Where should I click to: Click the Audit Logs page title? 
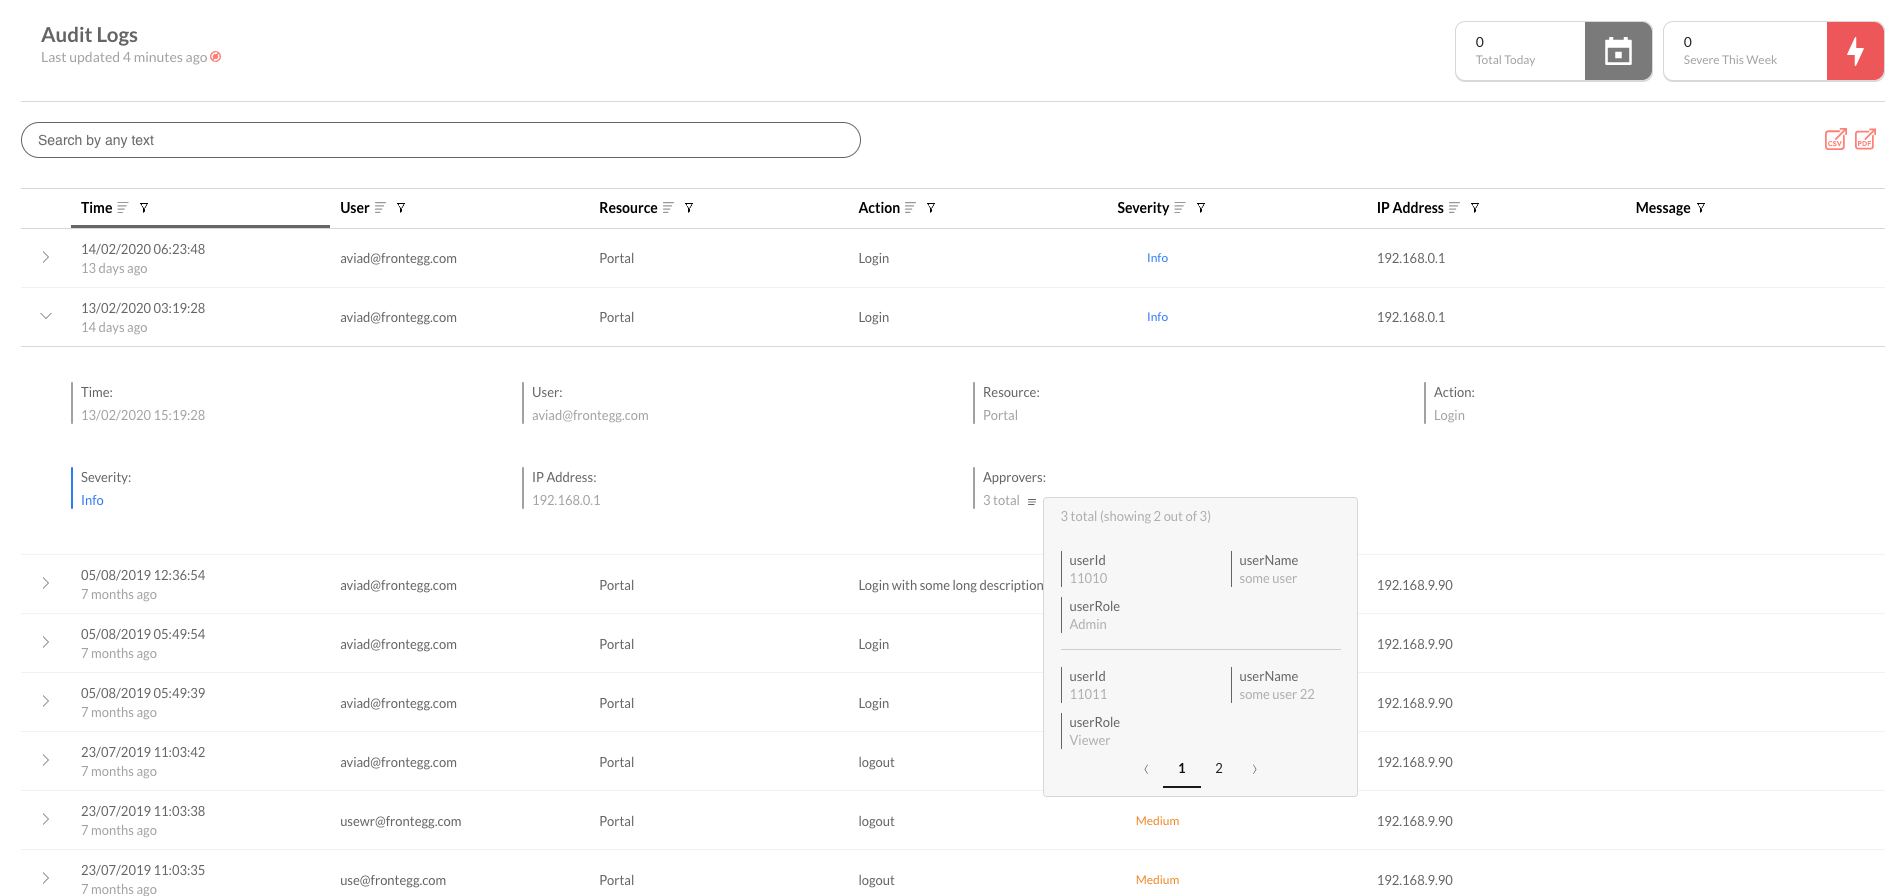tap(89, 35)
